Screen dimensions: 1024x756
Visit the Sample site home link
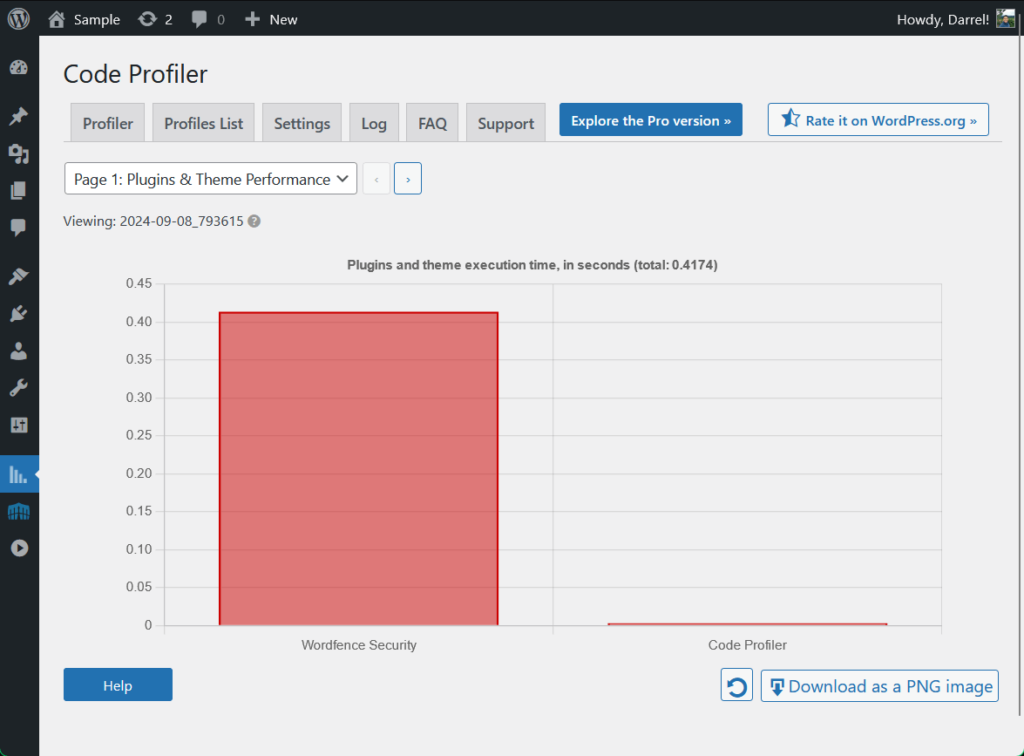(84, 20)
